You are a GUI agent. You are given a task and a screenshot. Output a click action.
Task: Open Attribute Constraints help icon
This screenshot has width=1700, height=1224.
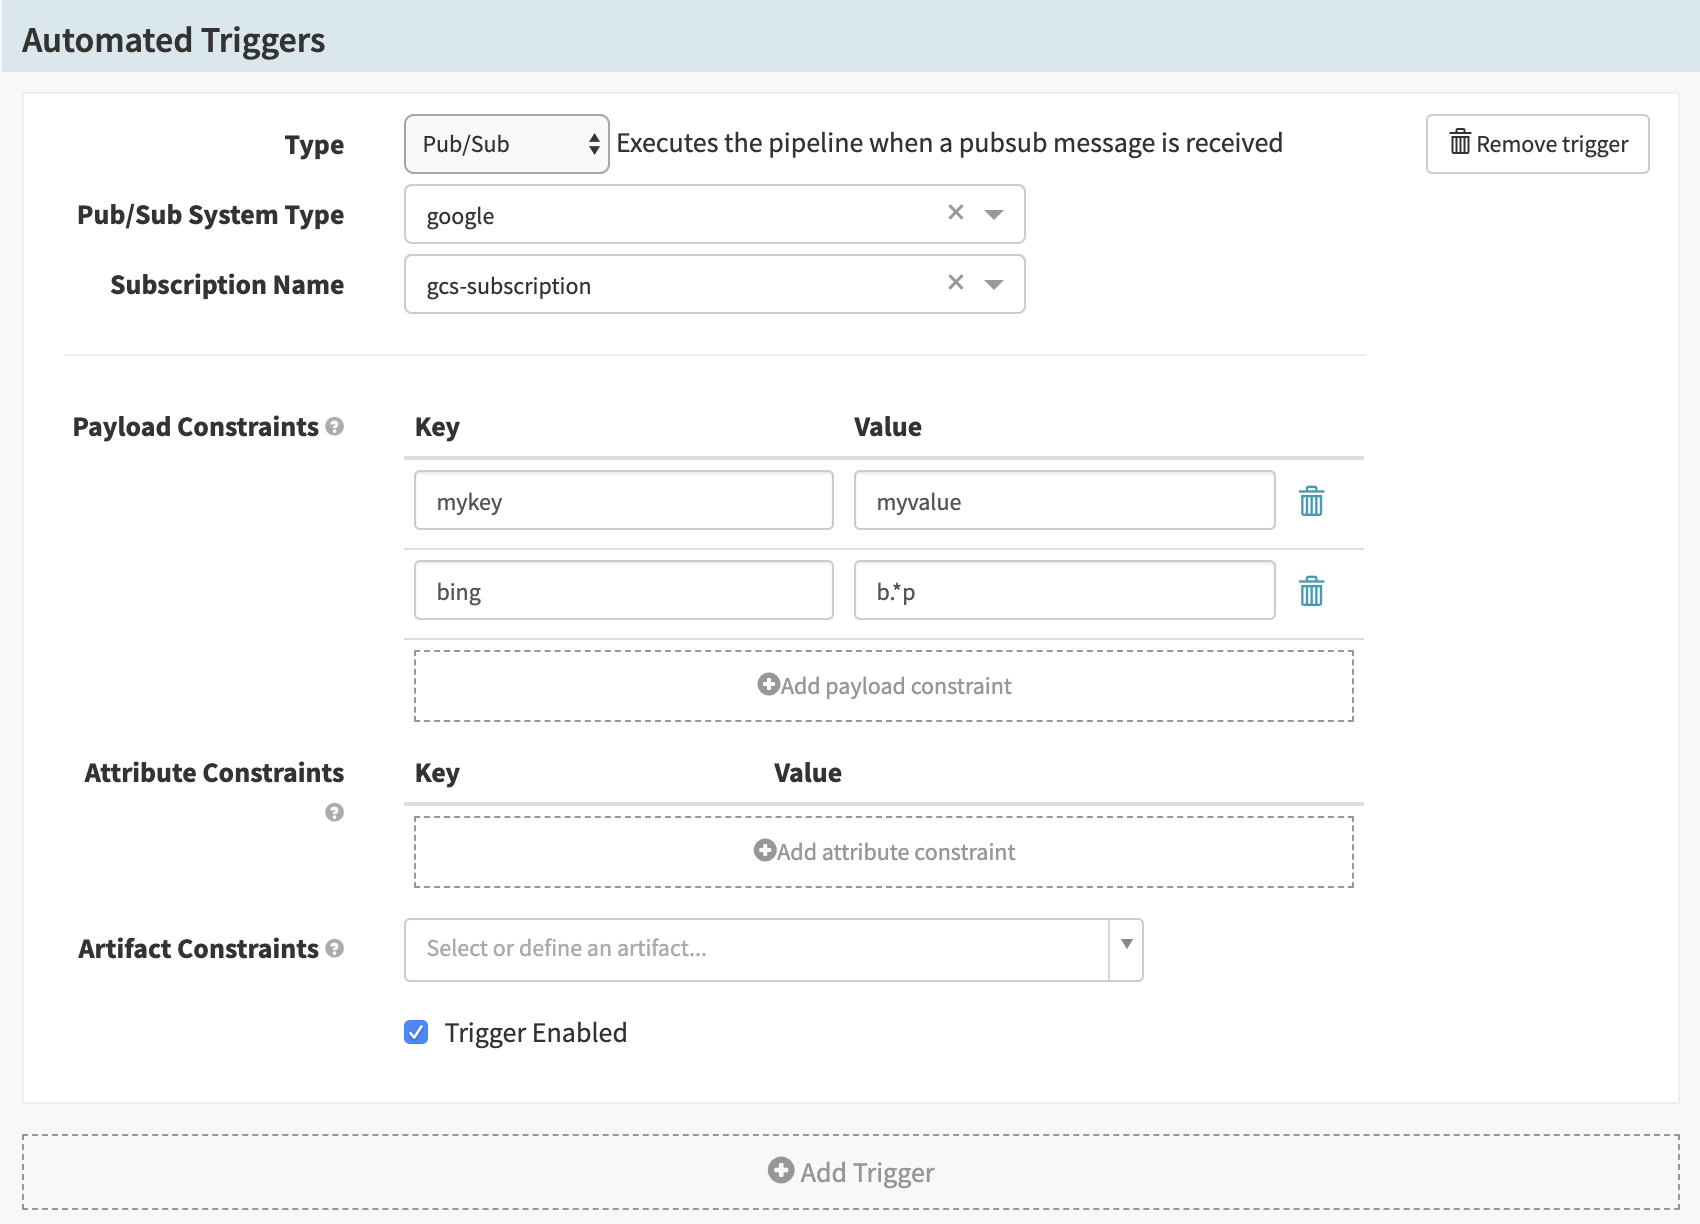(x=334, y=812)
